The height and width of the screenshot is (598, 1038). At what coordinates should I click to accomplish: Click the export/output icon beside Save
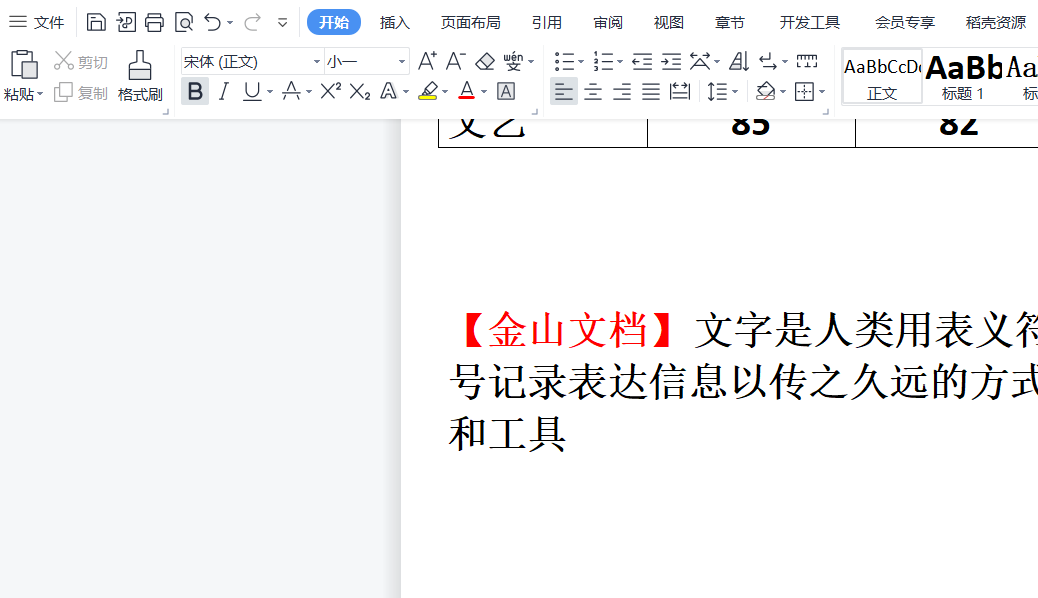coord(126,23)
